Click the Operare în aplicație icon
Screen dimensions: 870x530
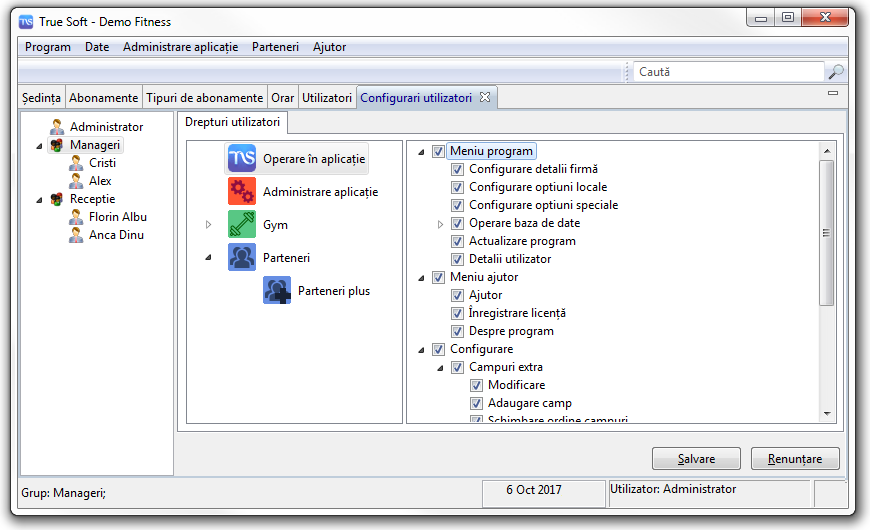242,159
